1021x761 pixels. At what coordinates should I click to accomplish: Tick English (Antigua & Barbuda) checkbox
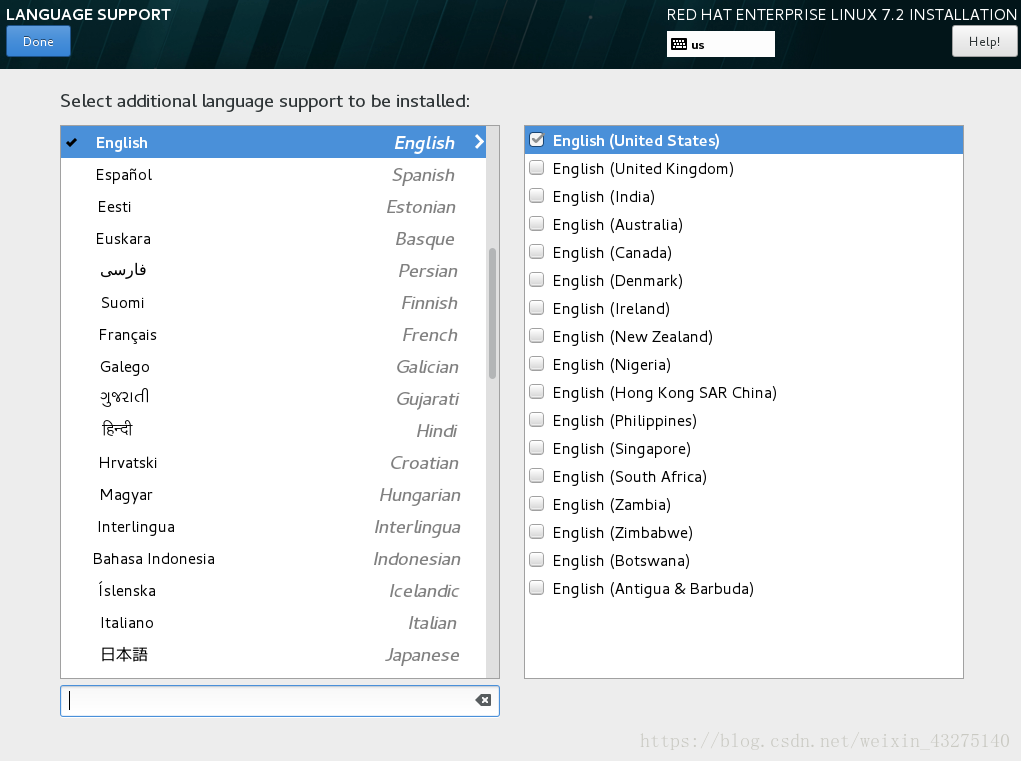click(x=537, y=588)
